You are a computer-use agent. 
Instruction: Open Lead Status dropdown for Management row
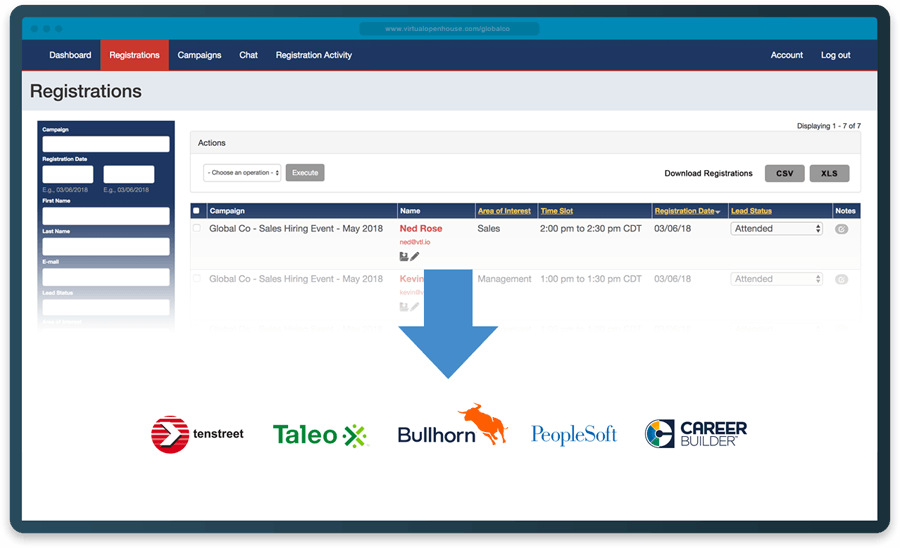point(776,279)
